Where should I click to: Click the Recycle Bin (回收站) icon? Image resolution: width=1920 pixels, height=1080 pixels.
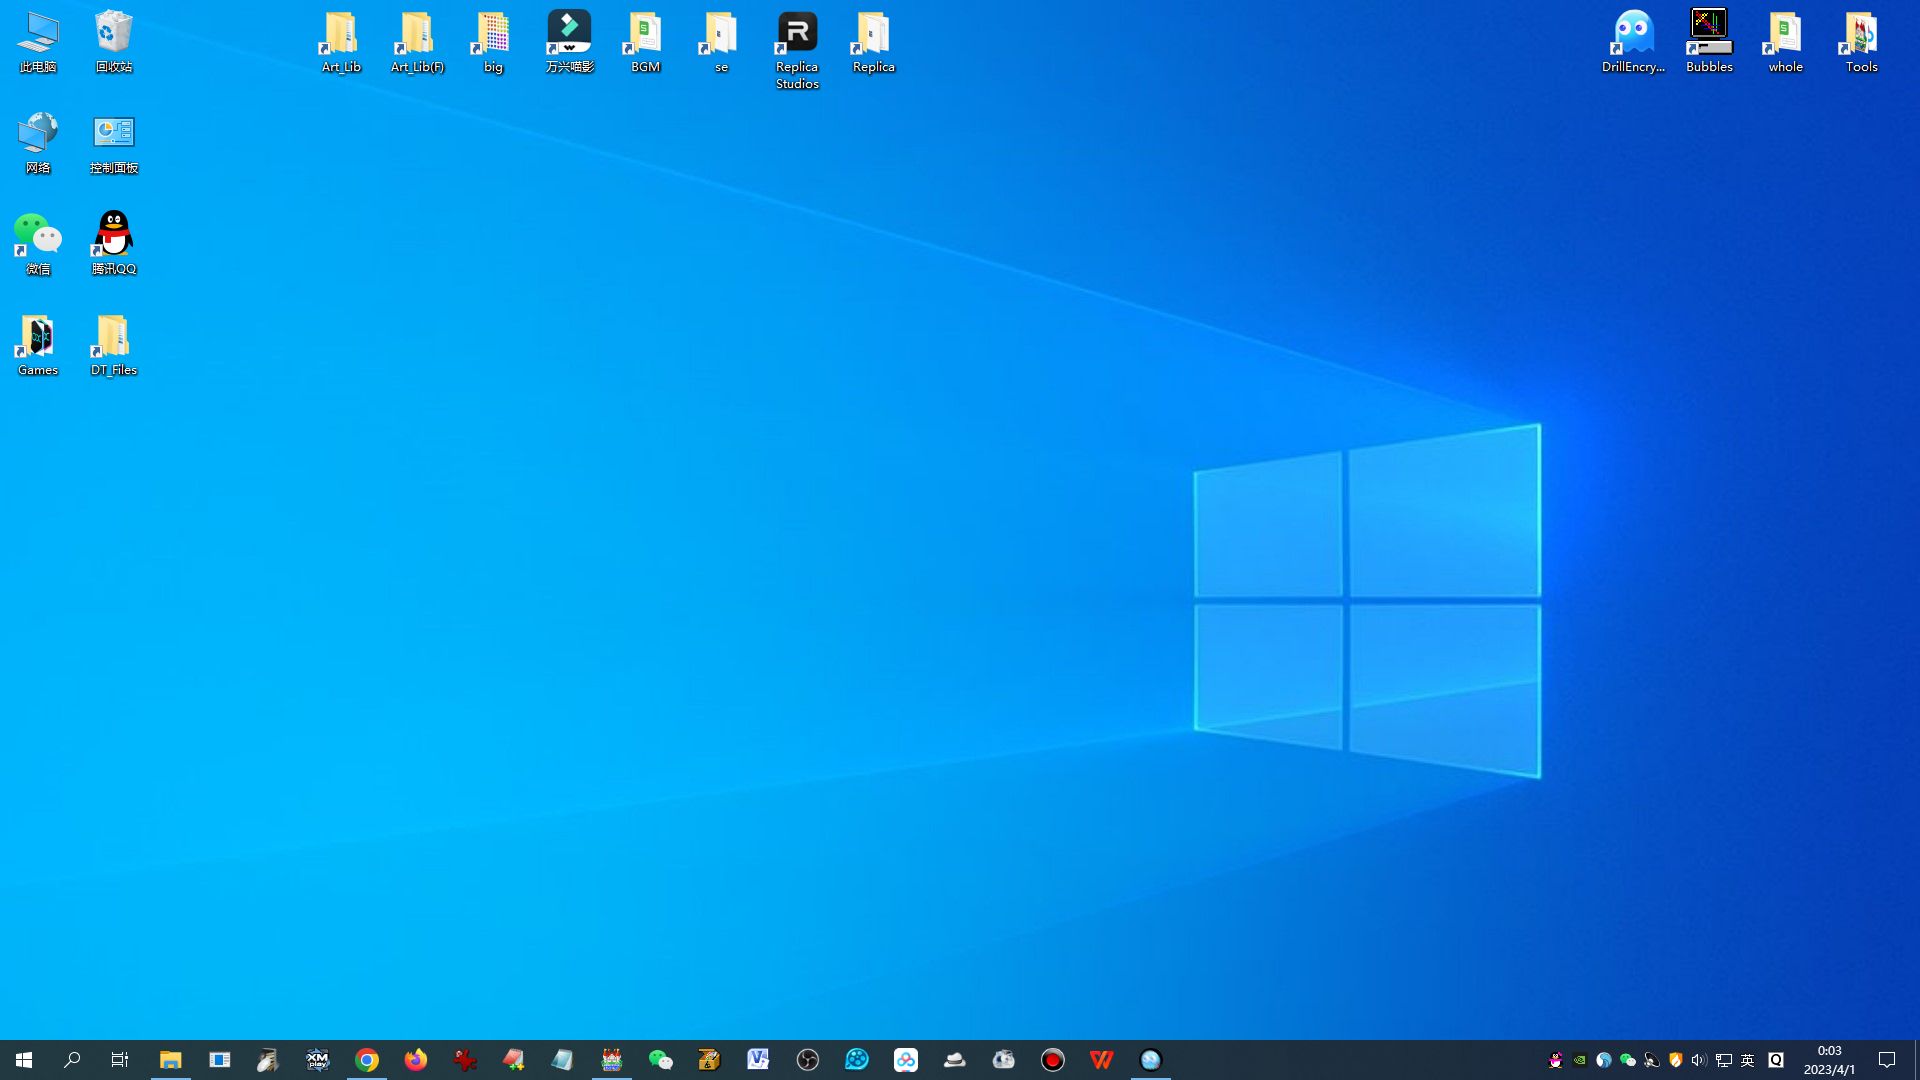tap(114, 42)
